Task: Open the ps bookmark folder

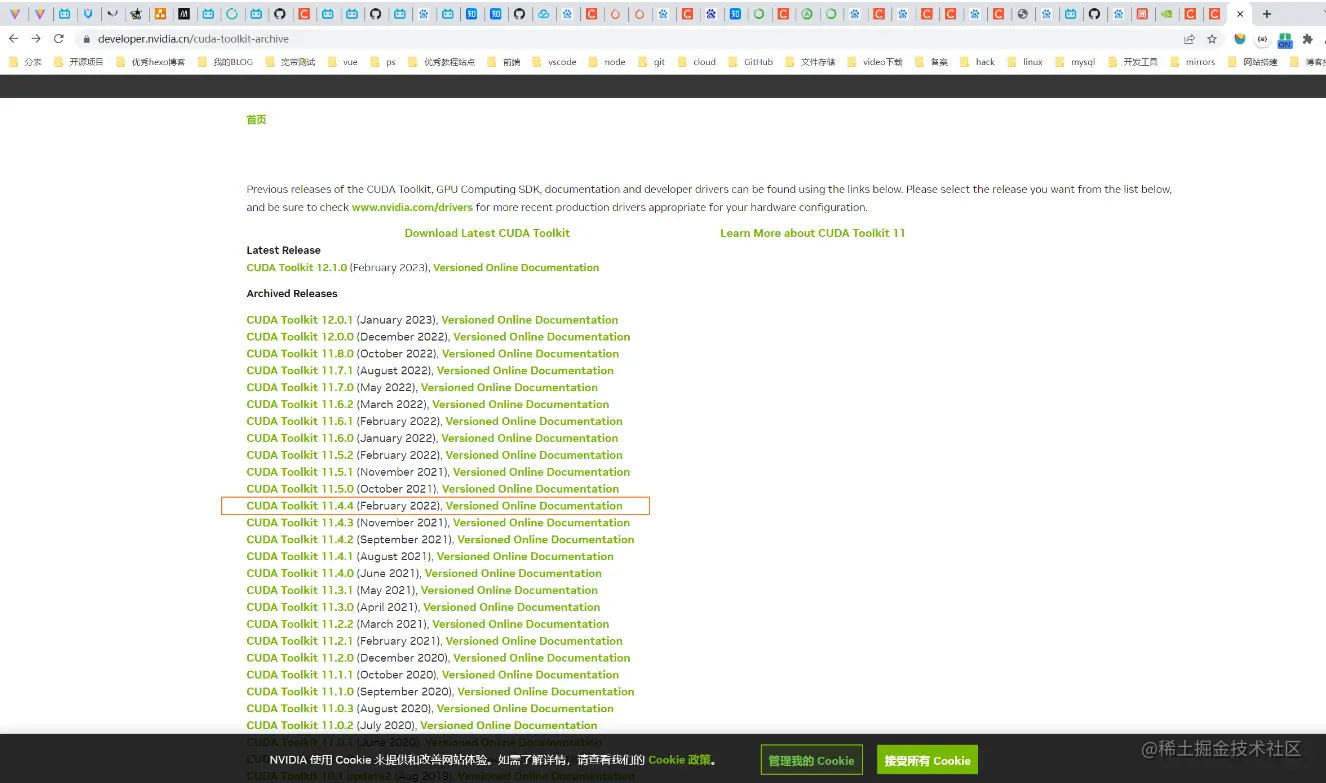Action: point(383,62)
